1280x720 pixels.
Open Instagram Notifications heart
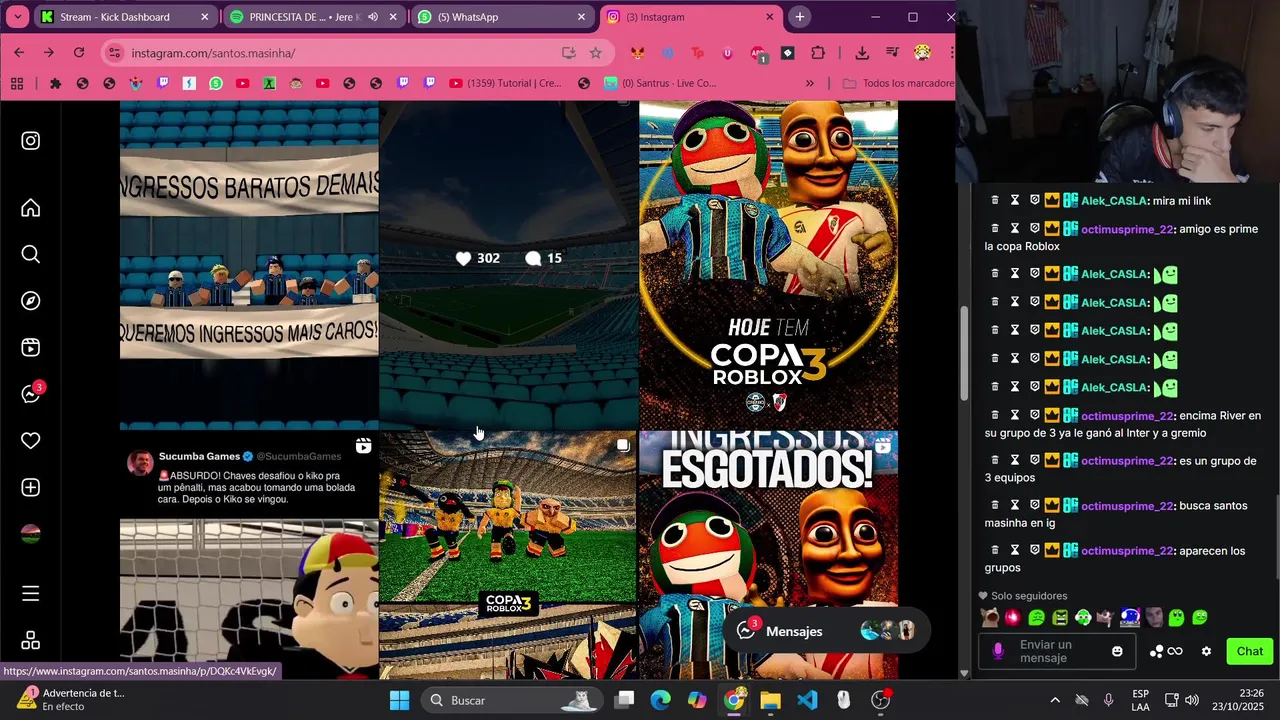tap(31, 441)
